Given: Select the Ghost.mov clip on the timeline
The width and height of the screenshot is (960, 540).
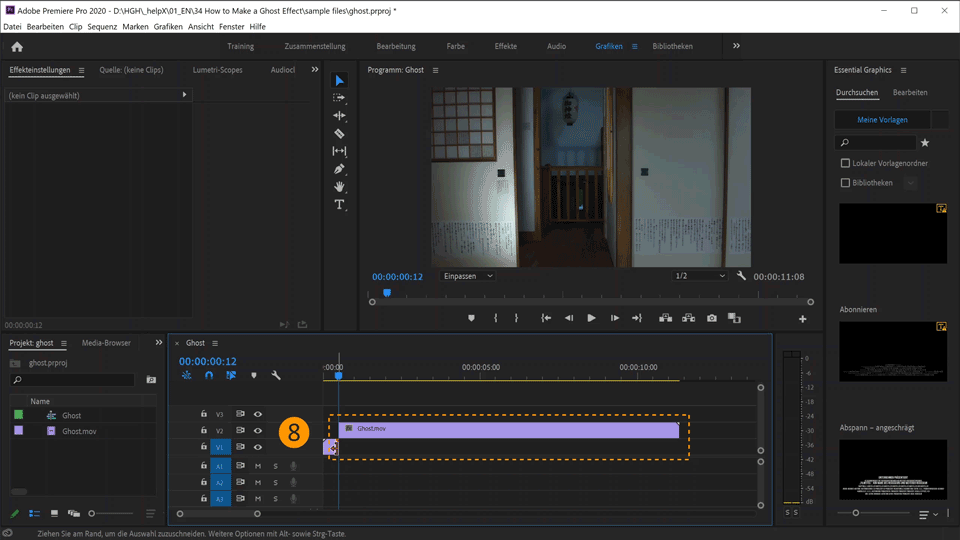Looking at the screenshot, I should click(x=510, y=429).
